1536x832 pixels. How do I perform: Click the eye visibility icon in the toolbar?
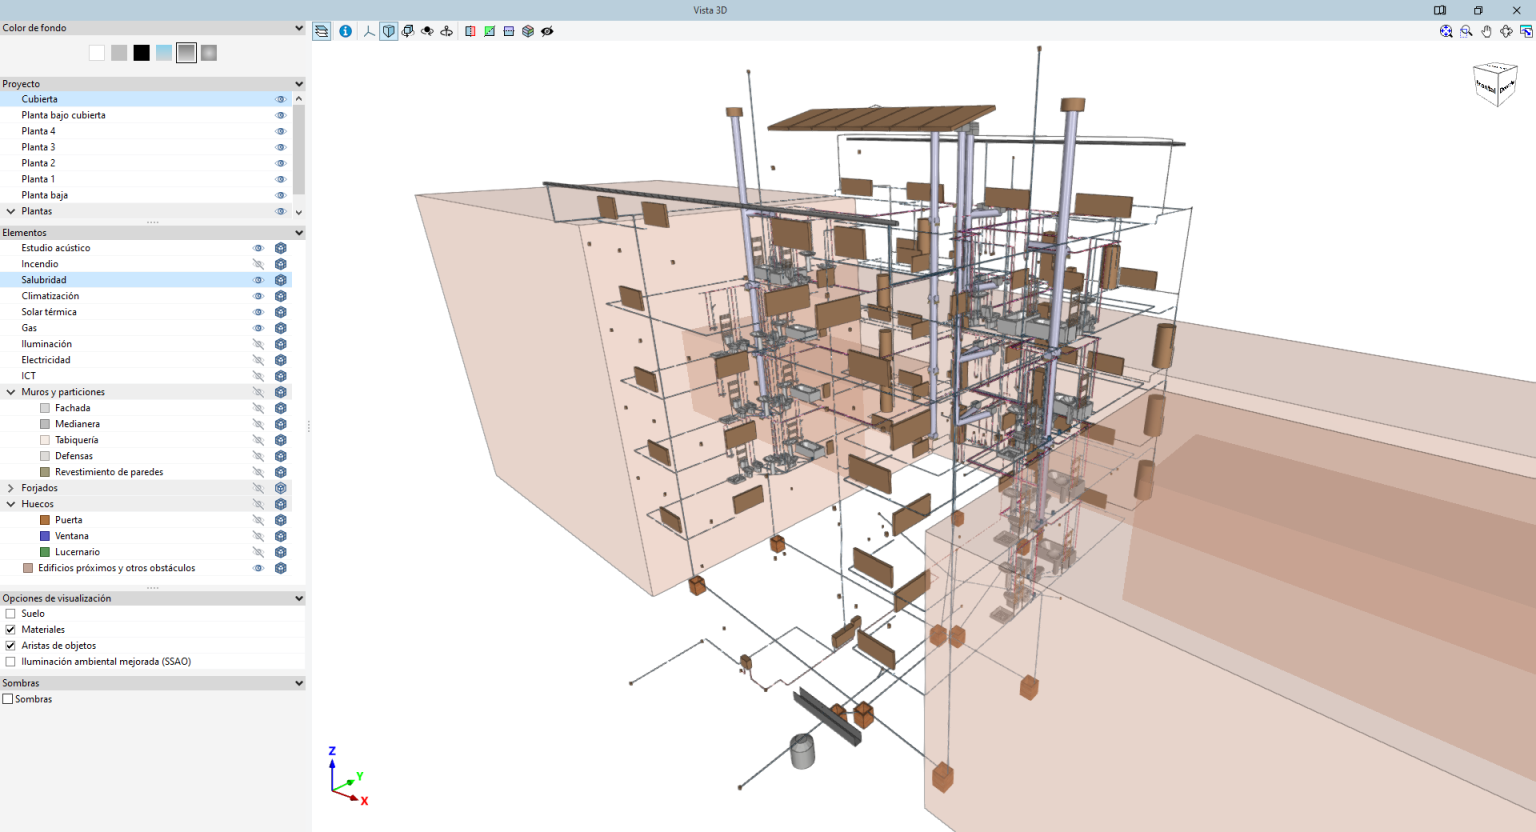pos(547,31)
